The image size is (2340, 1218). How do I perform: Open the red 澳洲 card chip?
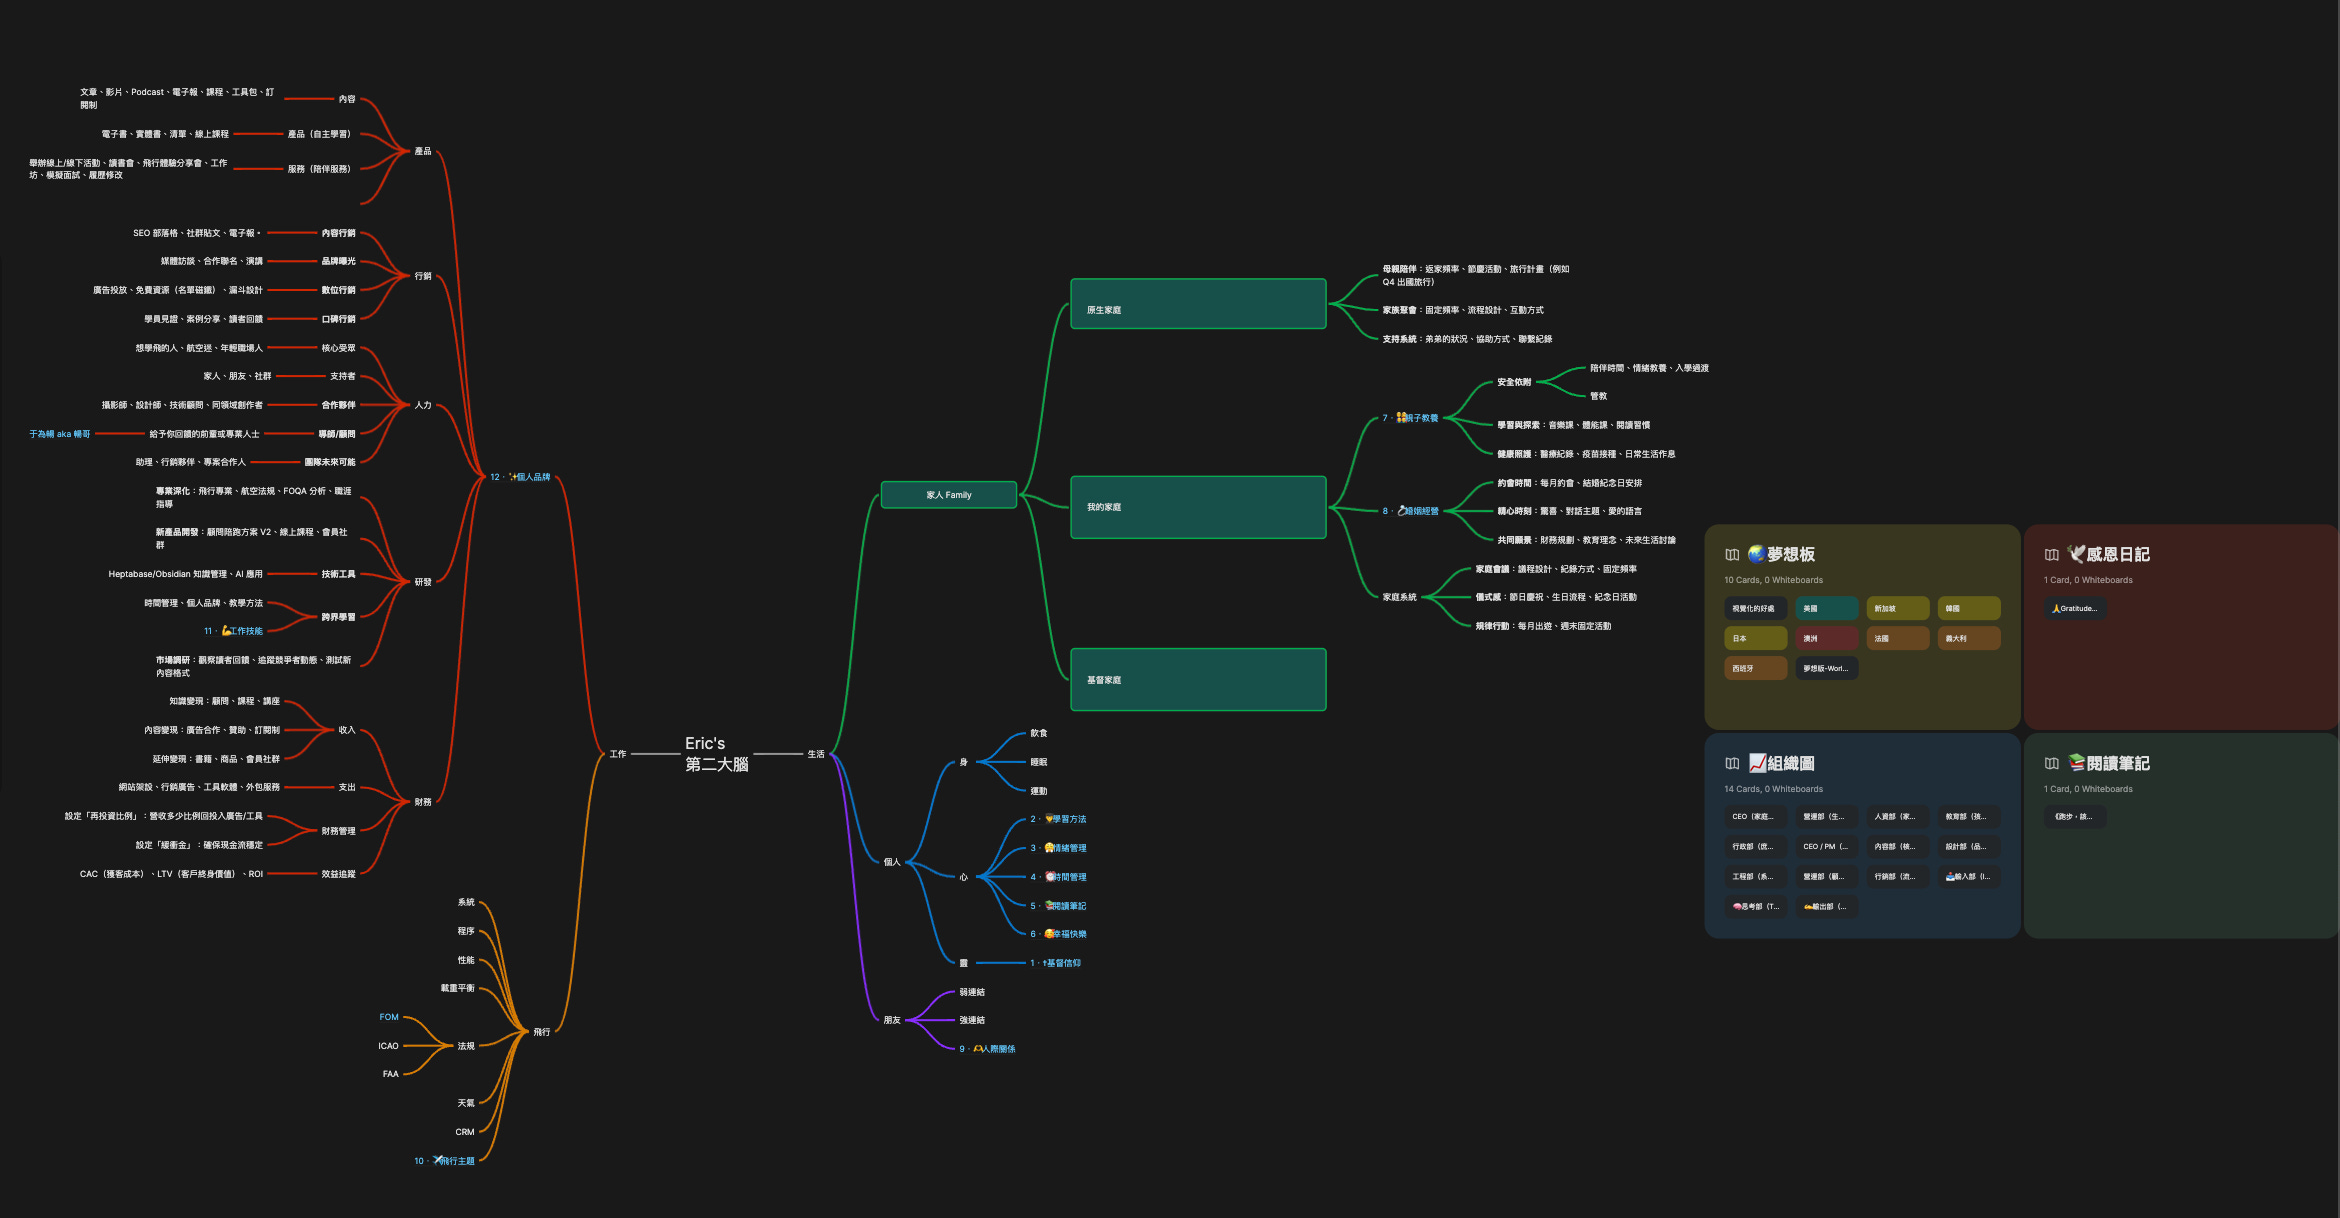pyautogui.click(x=1826, y=638)
